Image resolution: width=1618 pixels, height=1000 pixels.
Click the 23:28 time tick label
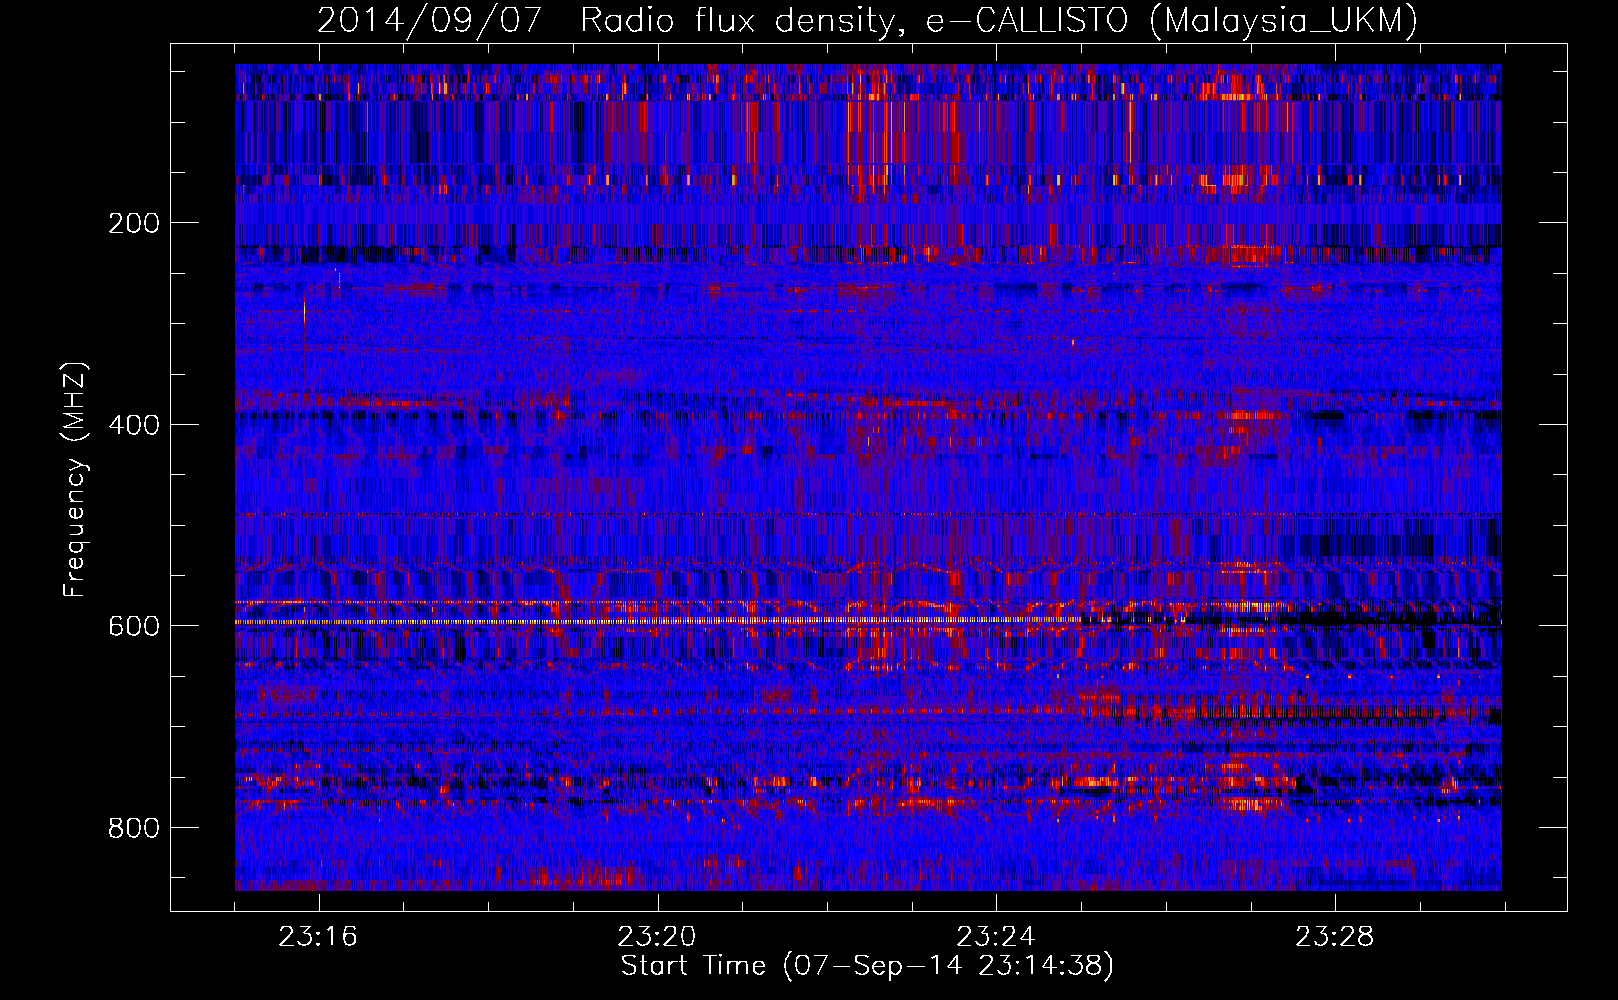pyautogui.click(x=1335, y=937)
